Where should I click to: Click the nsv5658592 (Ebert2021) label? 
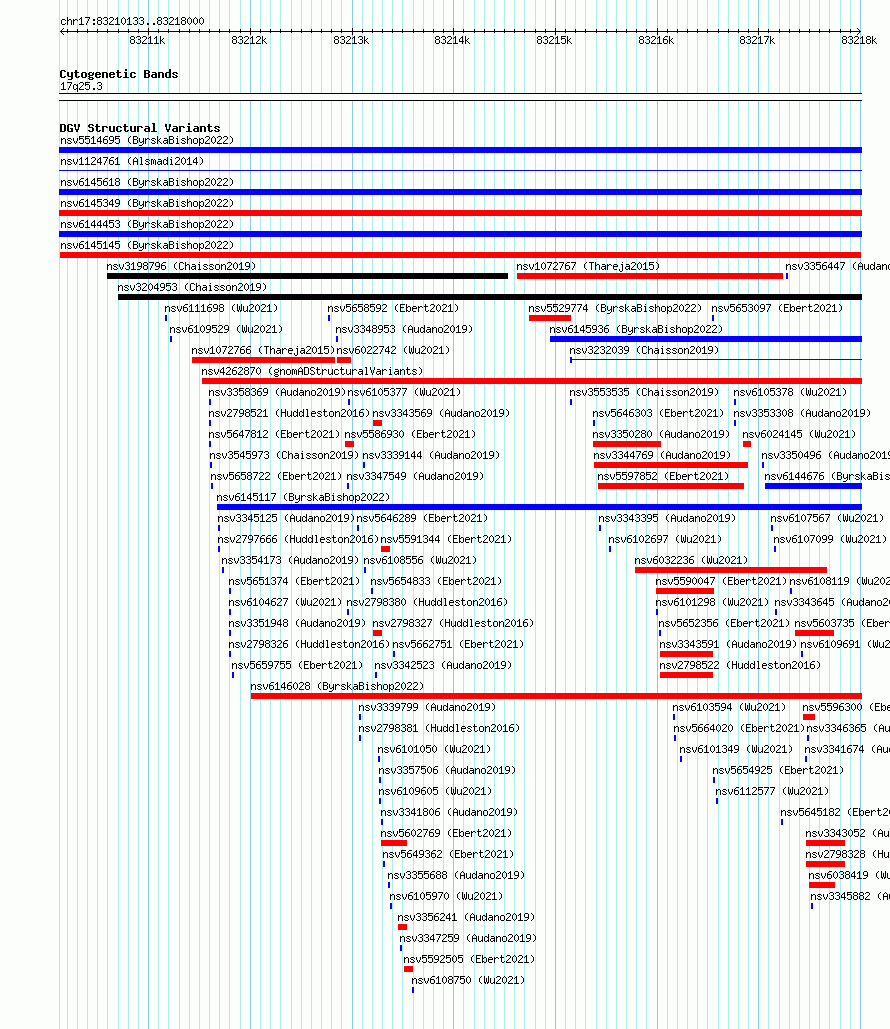click(x=393, y=308)
